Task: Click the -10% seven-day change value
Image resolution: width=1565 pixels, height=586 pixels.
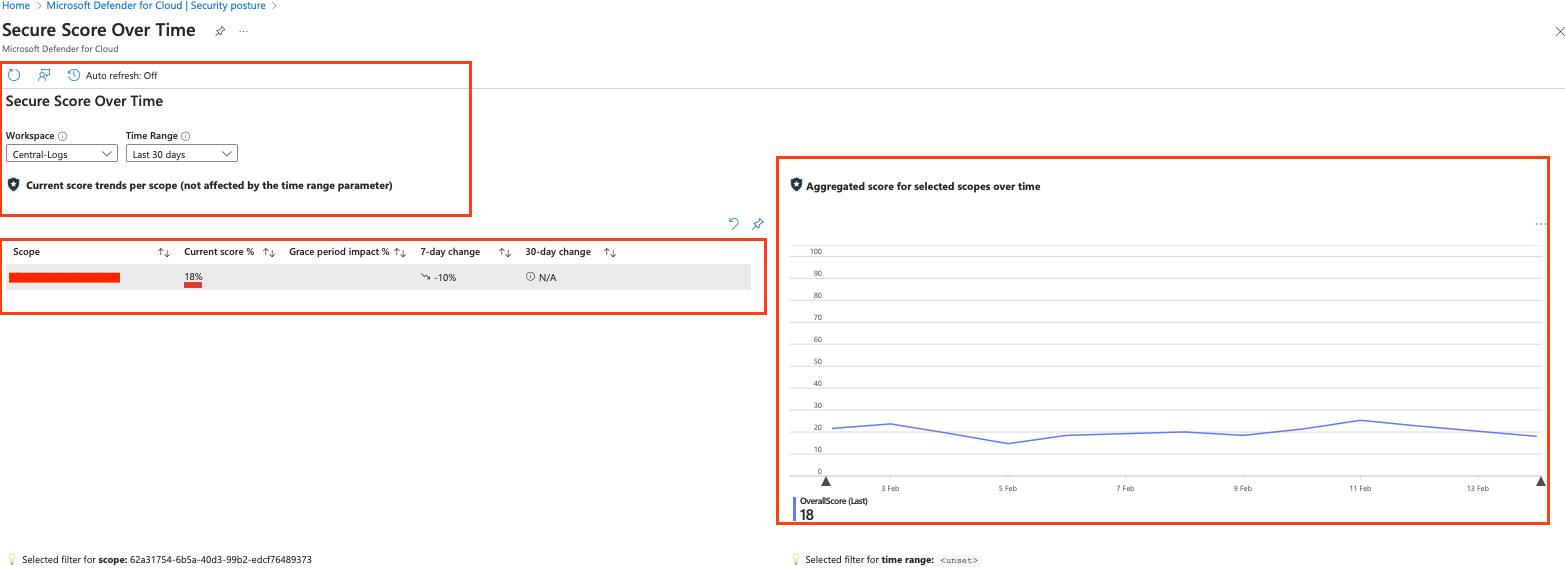Action: (x=445, y=277)
